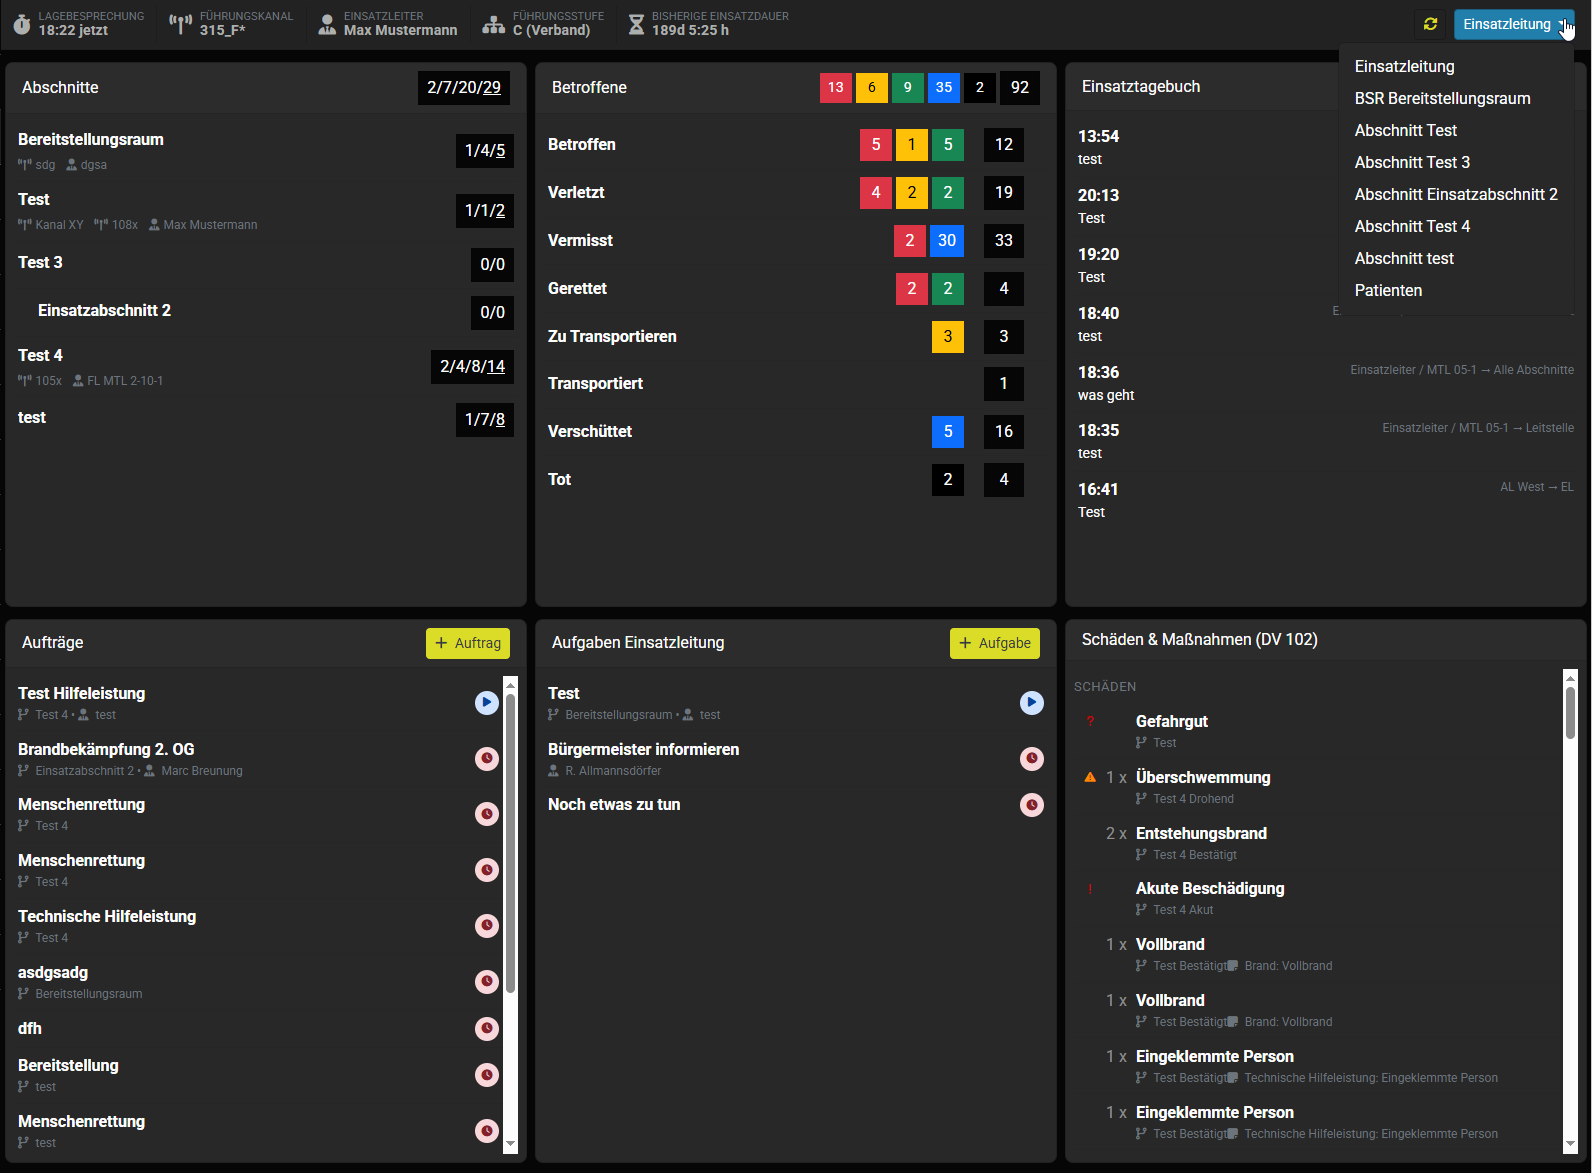Click yellow total badge 6 in Betroffene header
Image resolution: width=1592 pixels, height=1173 pixels.
click(872, 87)
